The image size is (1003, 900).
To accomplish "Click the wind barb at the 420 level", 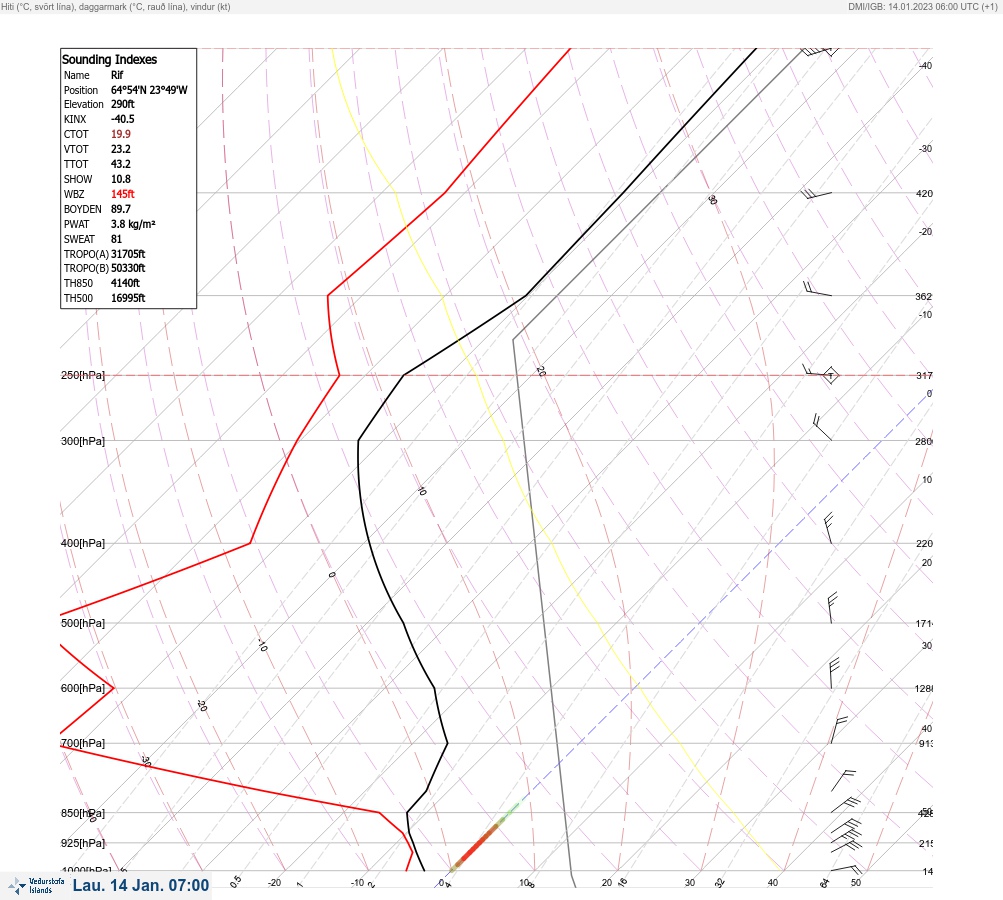I will pyautogui.click(x=816, y=193).
